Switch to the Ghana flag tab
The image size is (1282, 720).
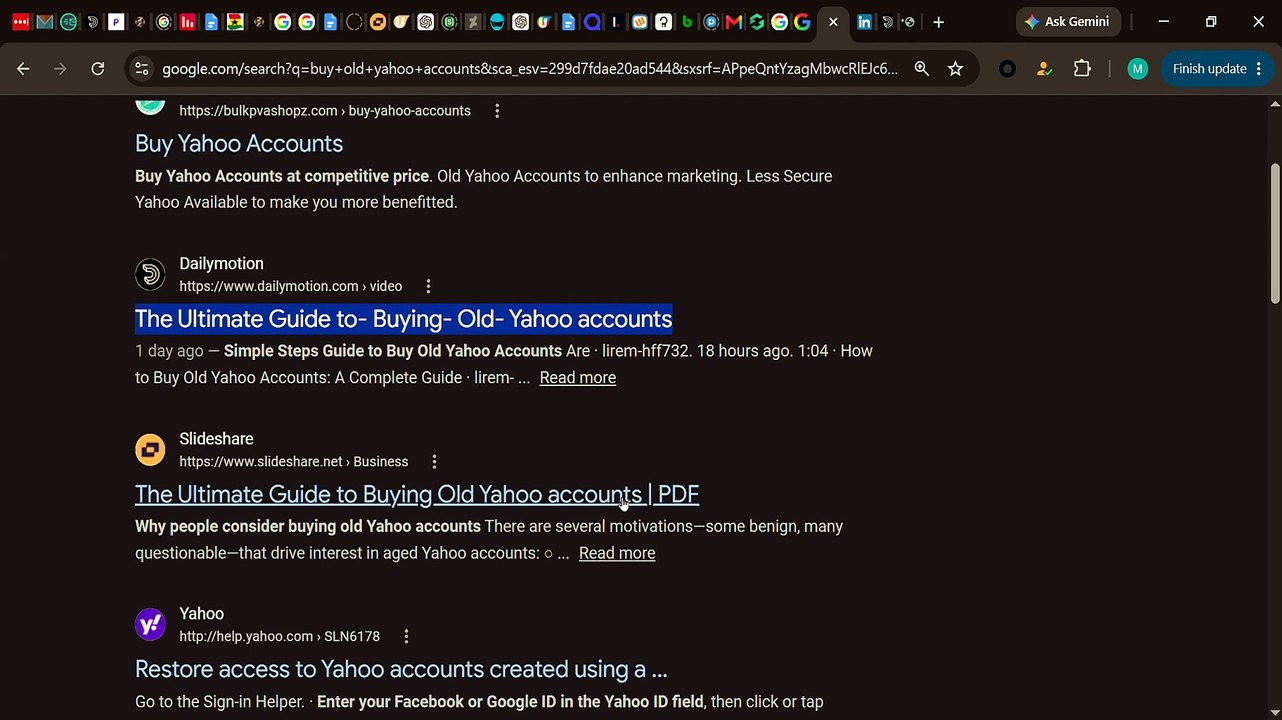[235, 22]
